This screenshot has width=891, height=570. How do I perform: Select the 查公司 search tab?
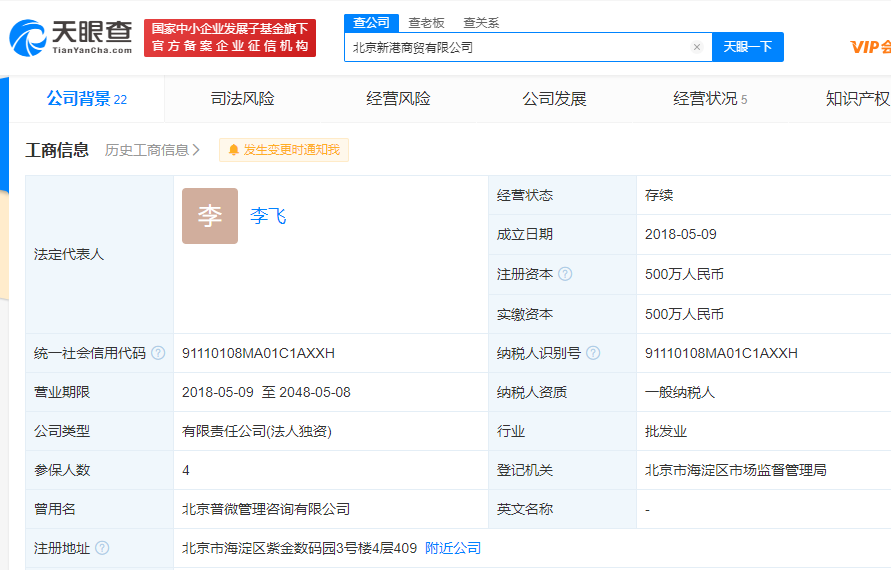point(371,22)
